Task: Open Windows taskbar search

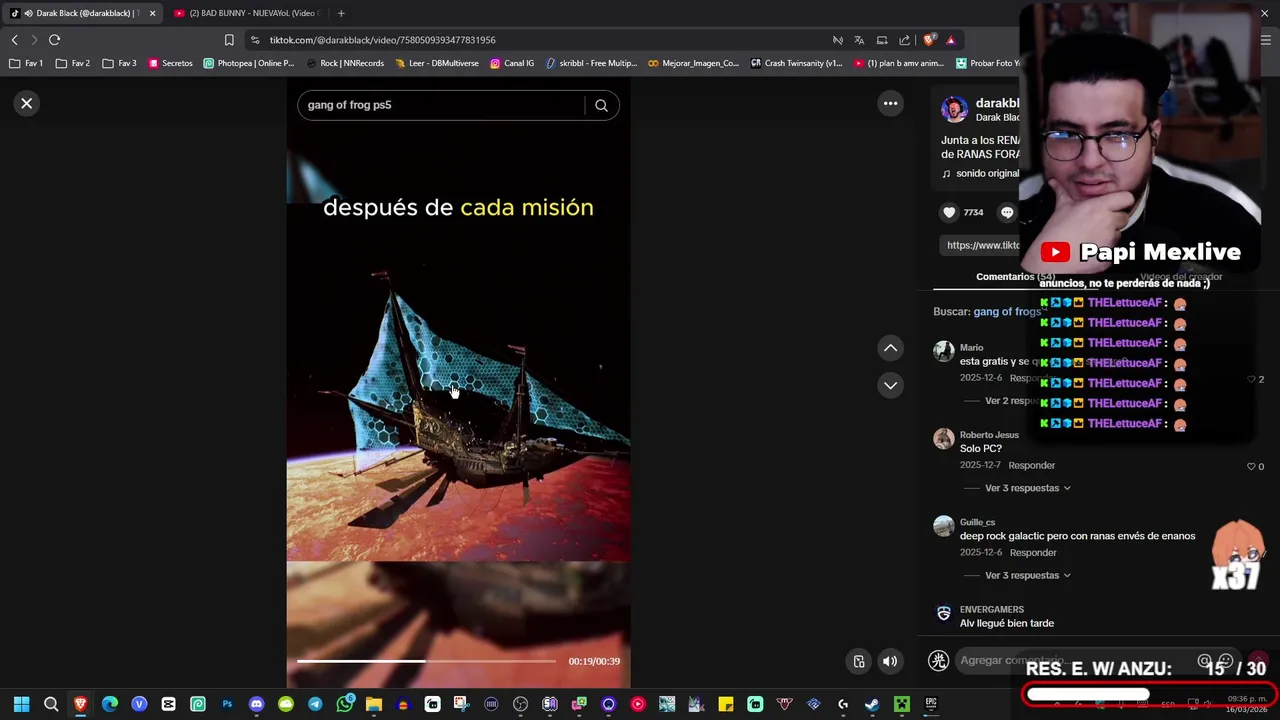Action: click(x=51, y=704)
